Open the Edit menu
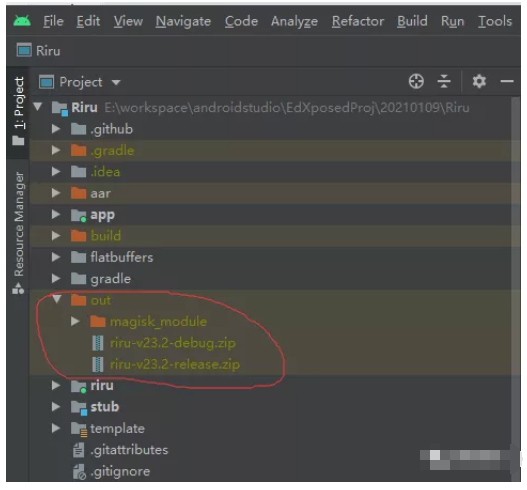The height and width of the screenshot is (490, 527). coord(88,21)
